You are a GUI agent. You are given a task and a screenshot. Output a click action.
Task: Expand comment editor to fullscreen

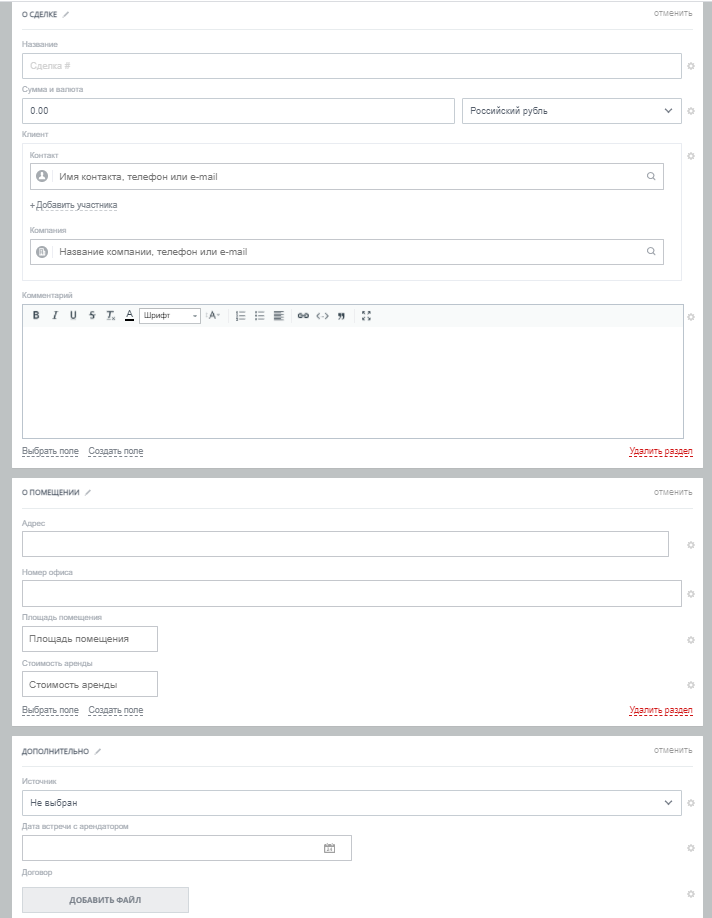click(366, 316)
